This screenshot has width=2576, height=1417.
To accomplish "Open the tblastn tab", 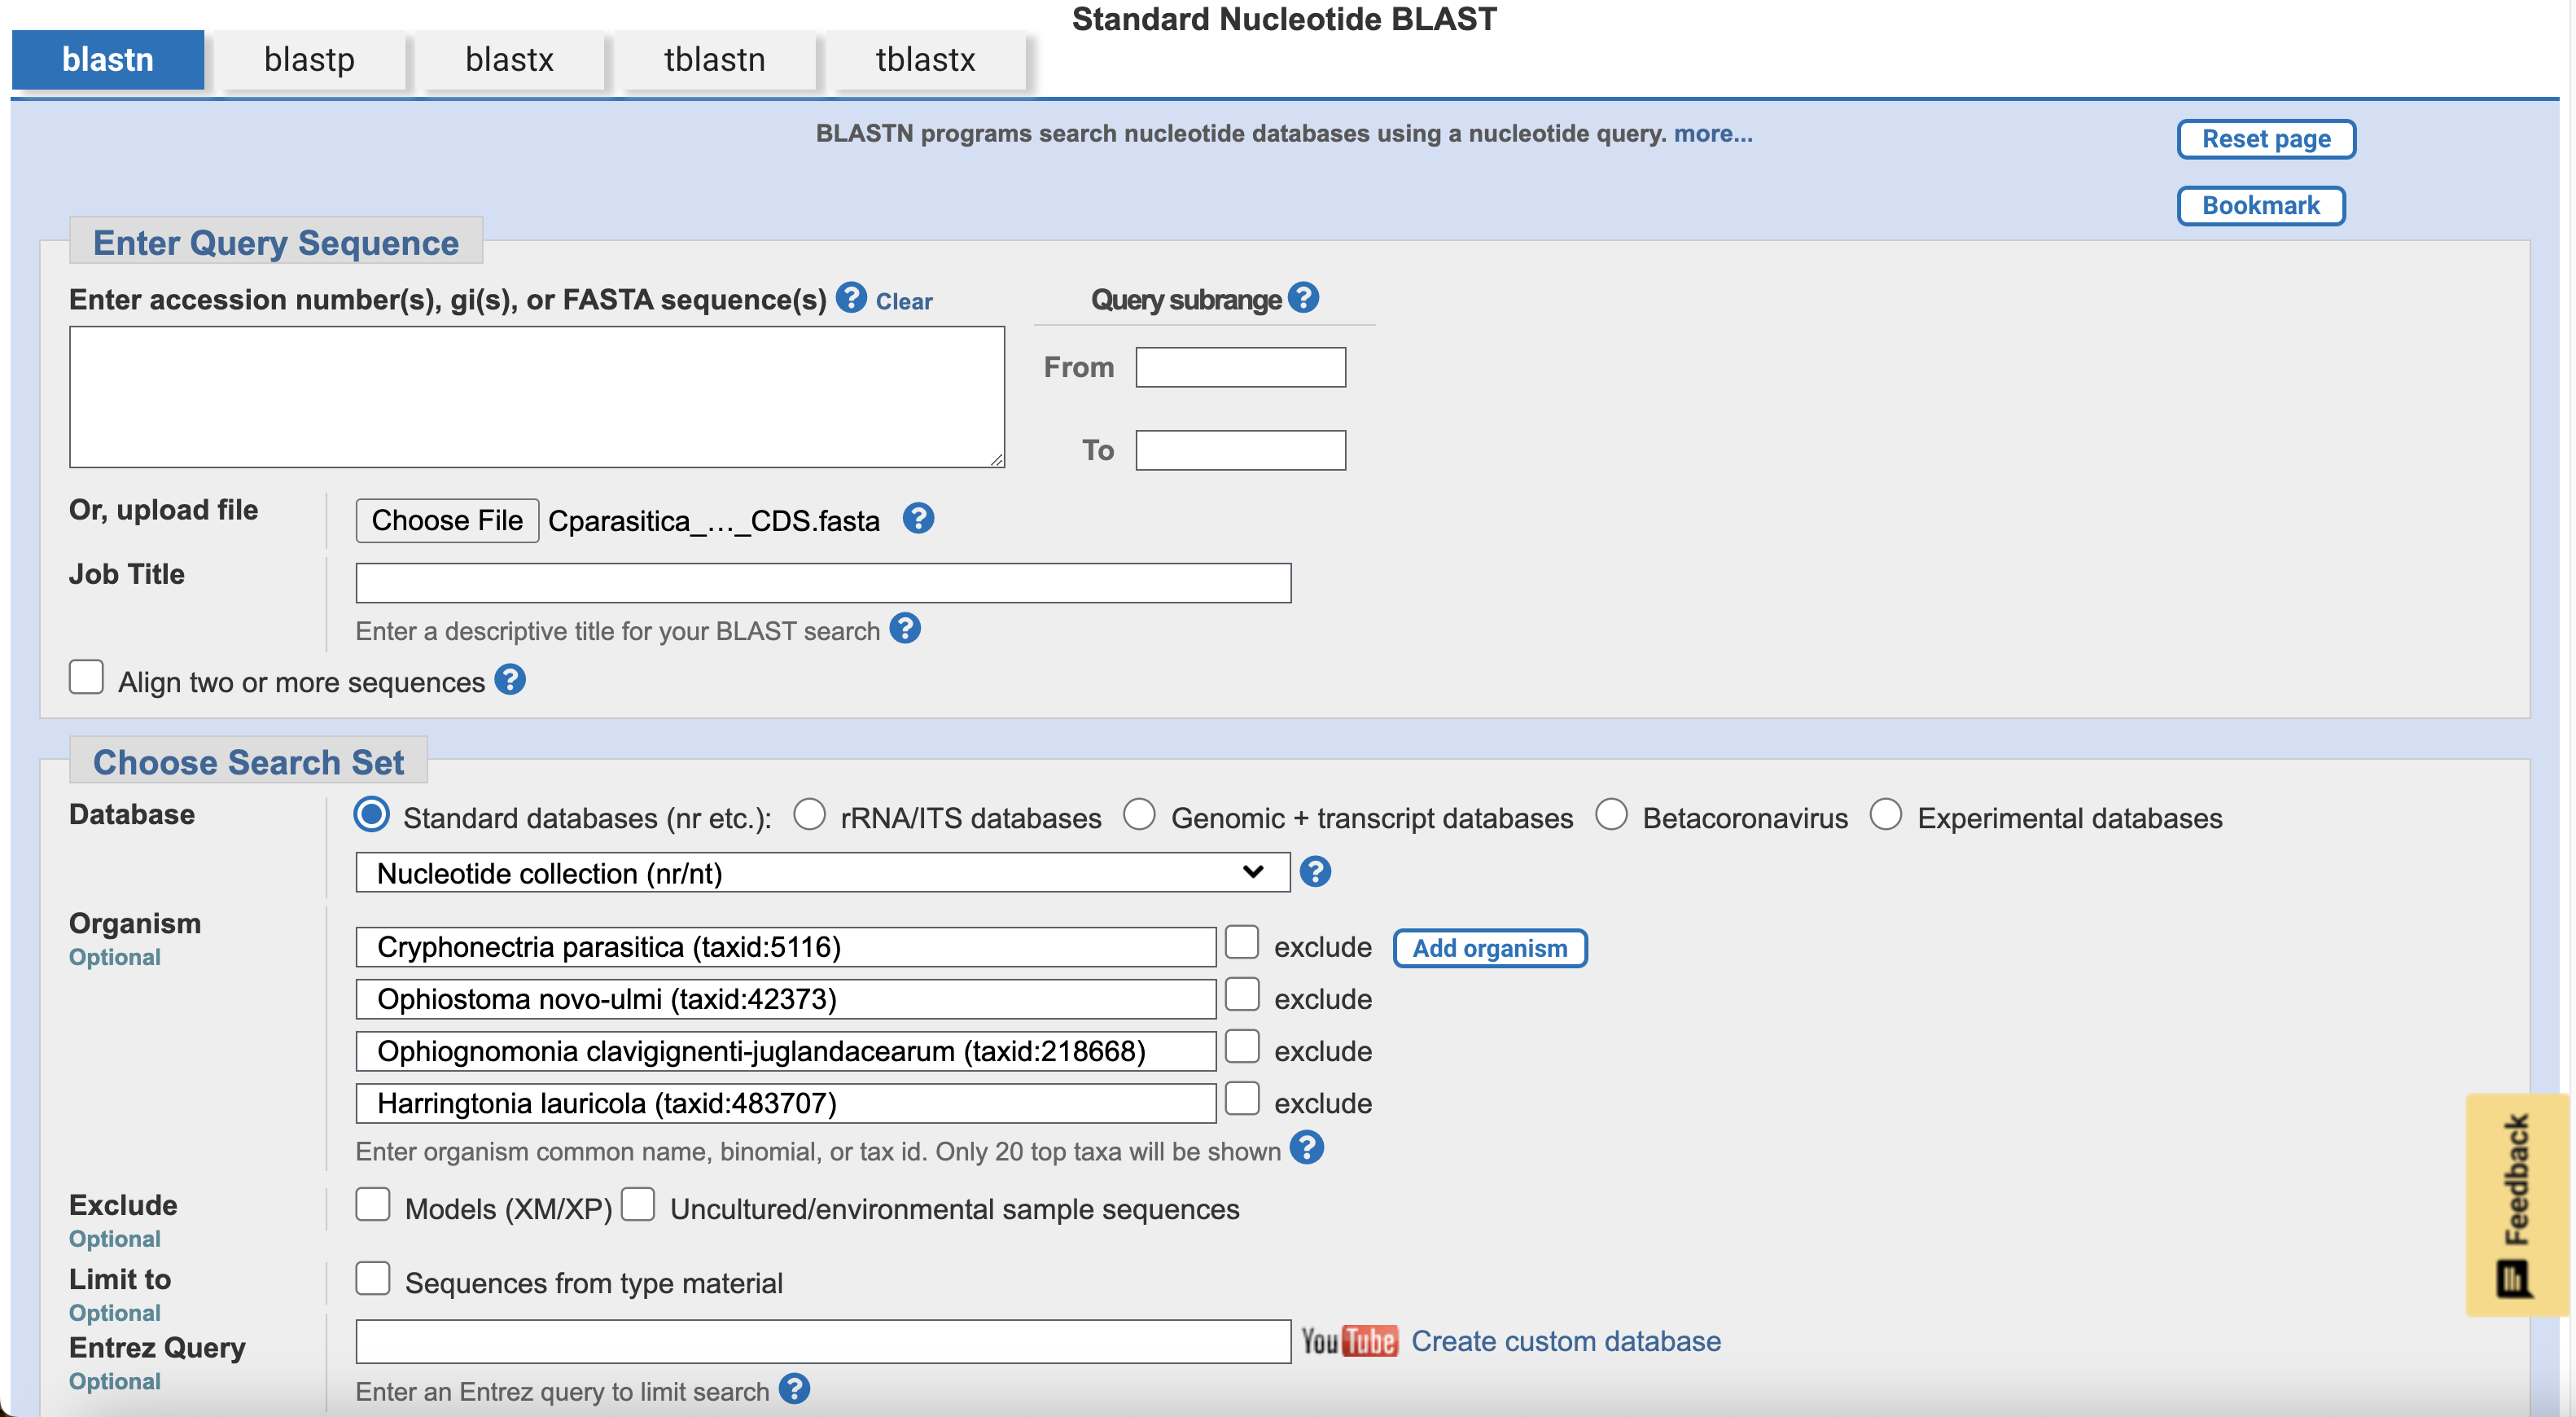I will tap(714, 60).
